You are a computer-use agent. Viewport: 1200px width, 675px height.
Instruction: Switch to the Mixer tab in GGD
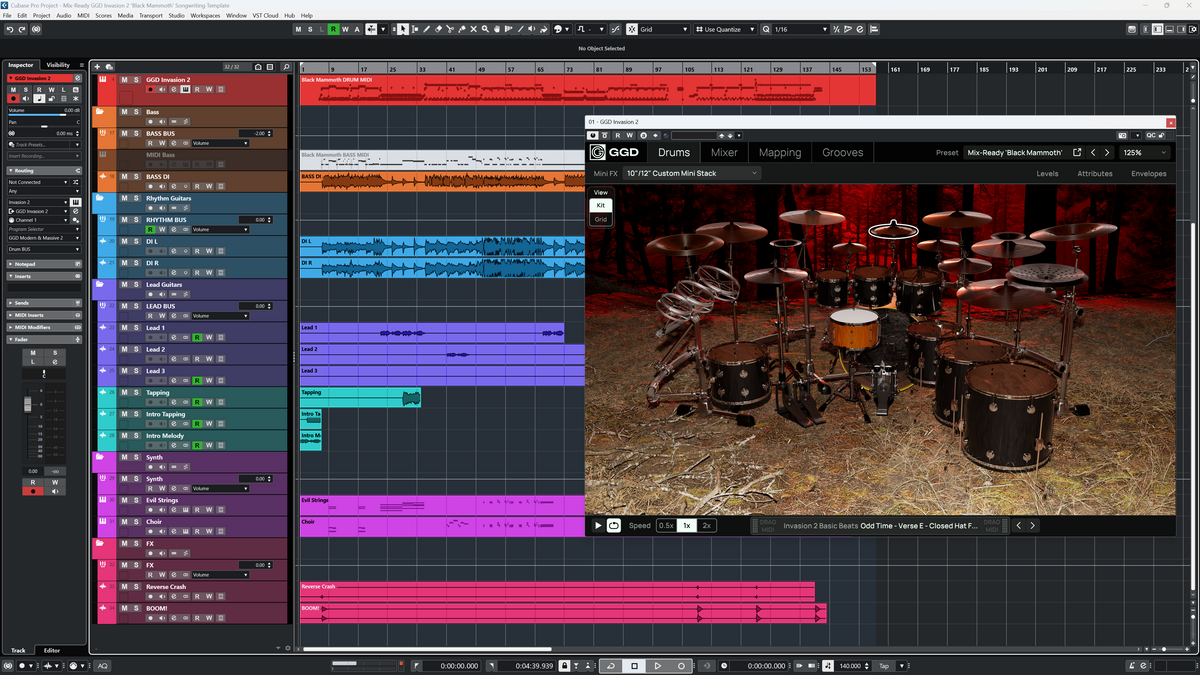point(724,152)
